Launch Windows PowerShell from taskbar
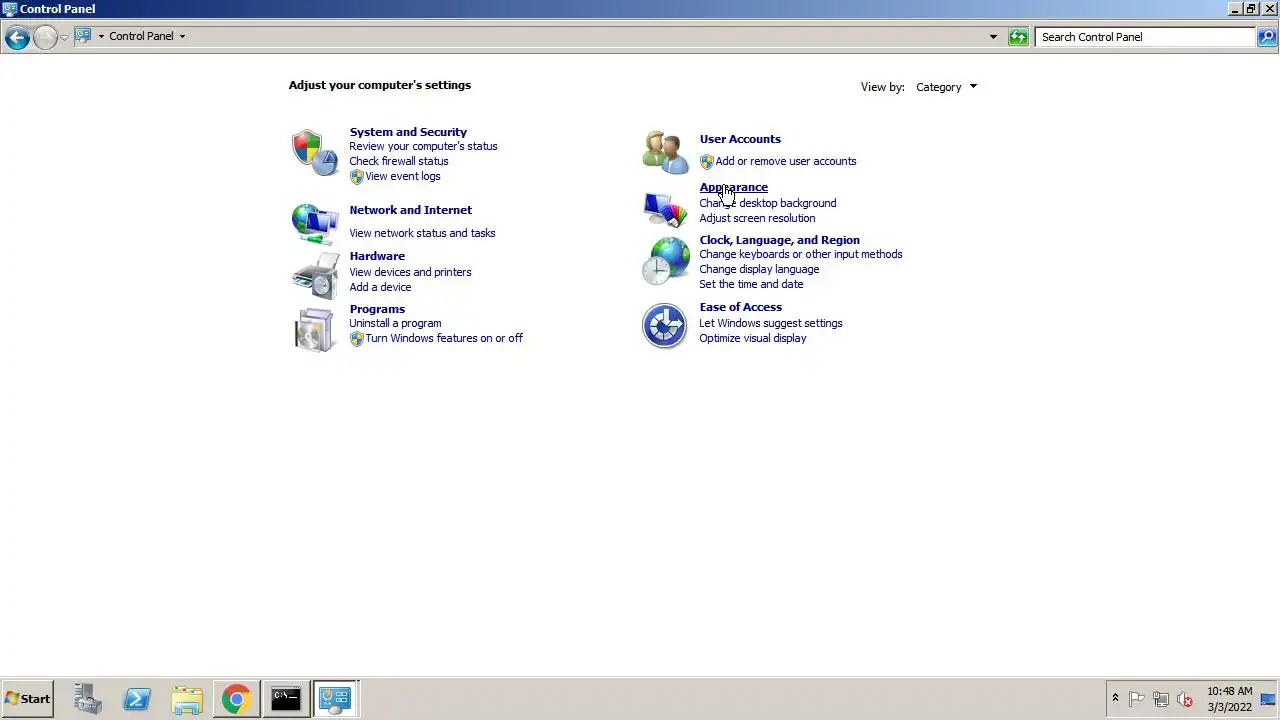 pos(137,699)
